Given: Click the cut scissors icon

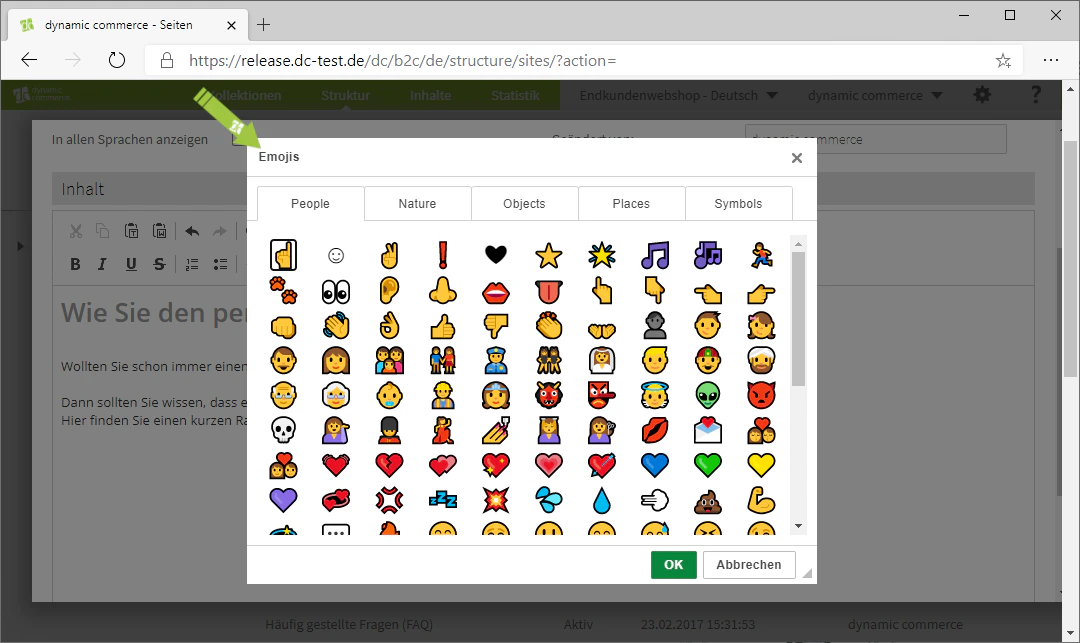Looking at the screenshot, I should [76, 231].
